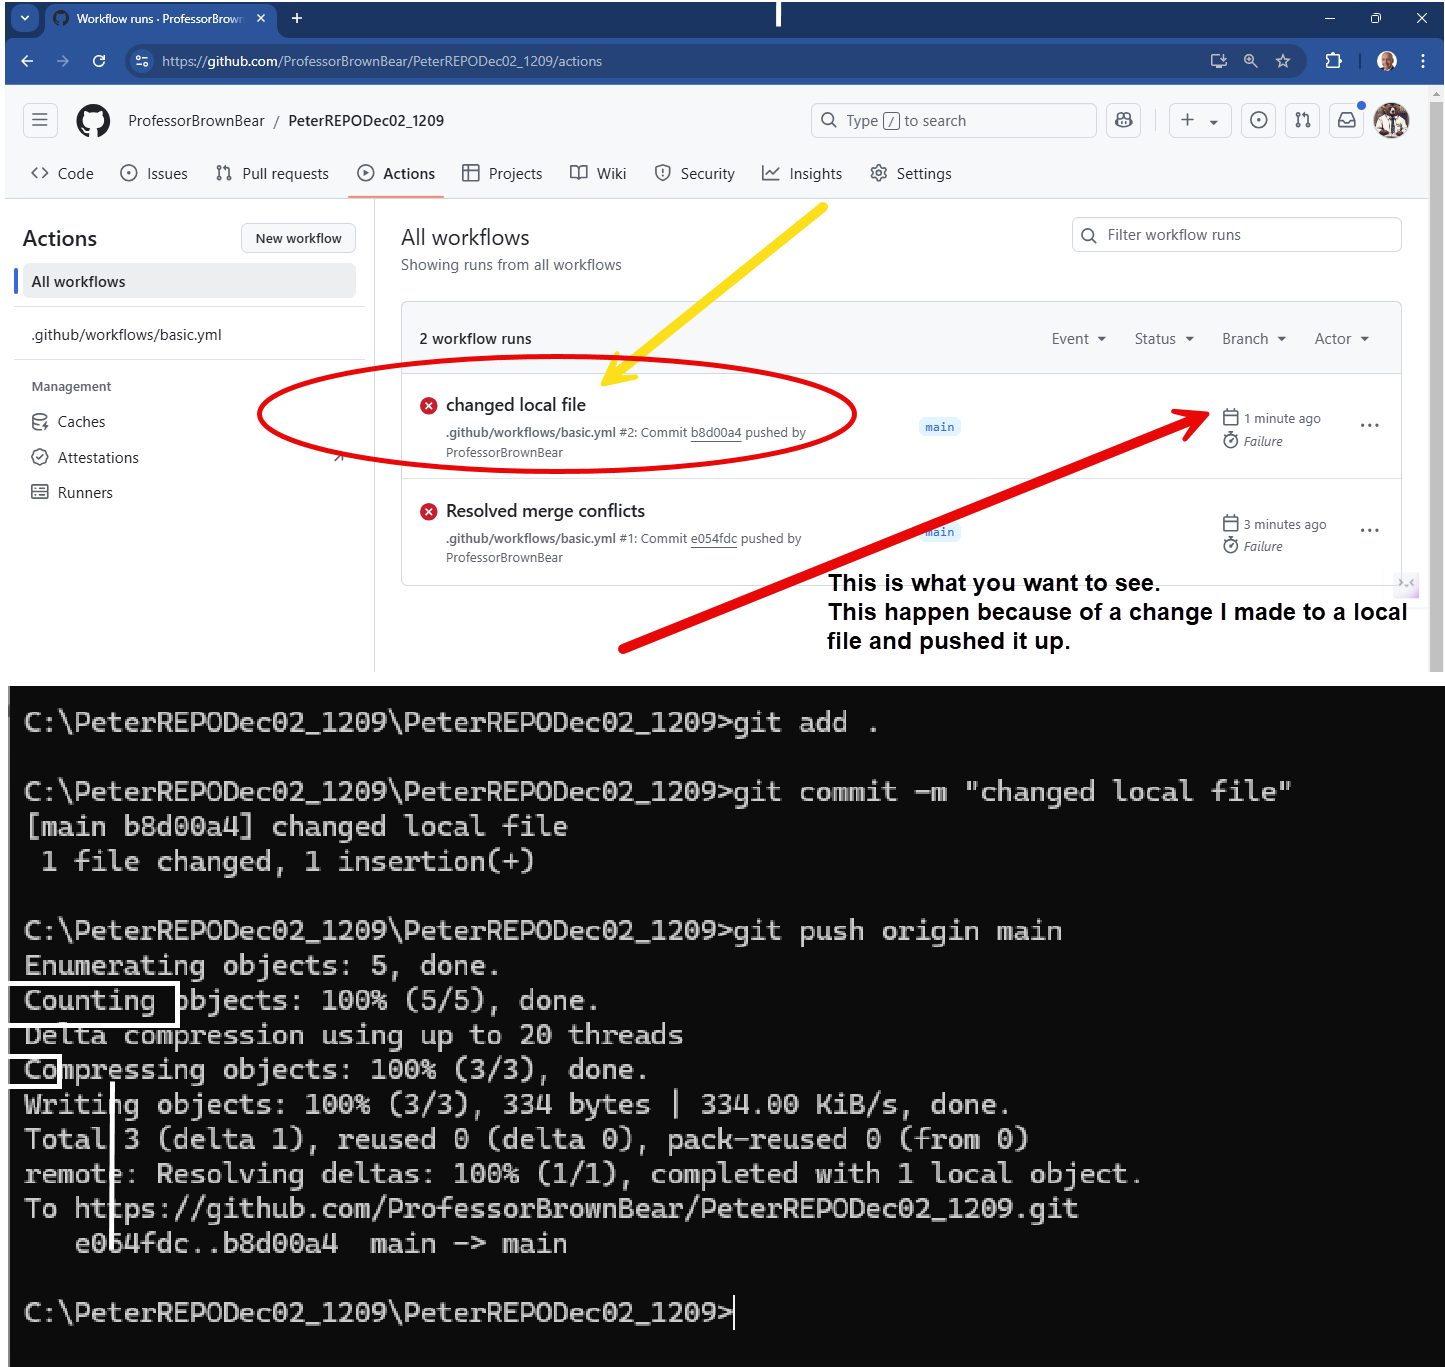Image resolution: width=1445 pixels, height=1367 pixels.
Task: Expand the Branch filter dropdown
Action: pyautogui.click(x=1254, y=339)
